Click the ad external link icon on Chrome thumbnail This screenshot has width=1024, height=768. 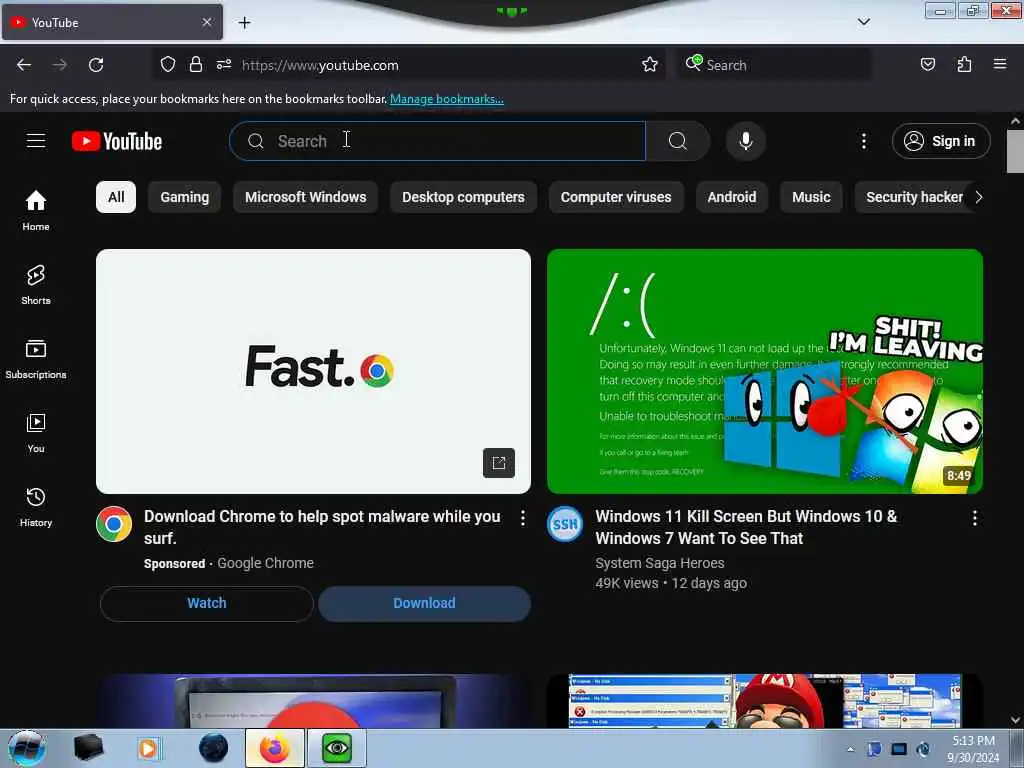pyautogui.click(x=499, y=463)
